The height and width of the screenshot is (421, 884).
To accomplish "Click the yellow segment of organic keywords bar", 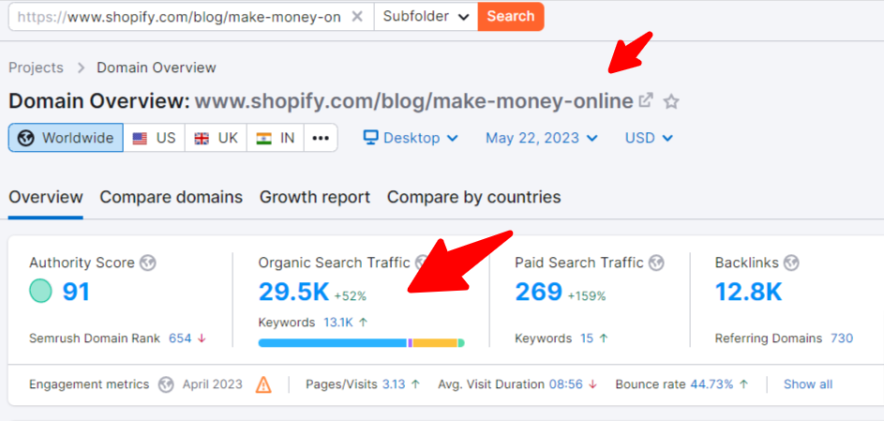I will click(x=435, y=343).
